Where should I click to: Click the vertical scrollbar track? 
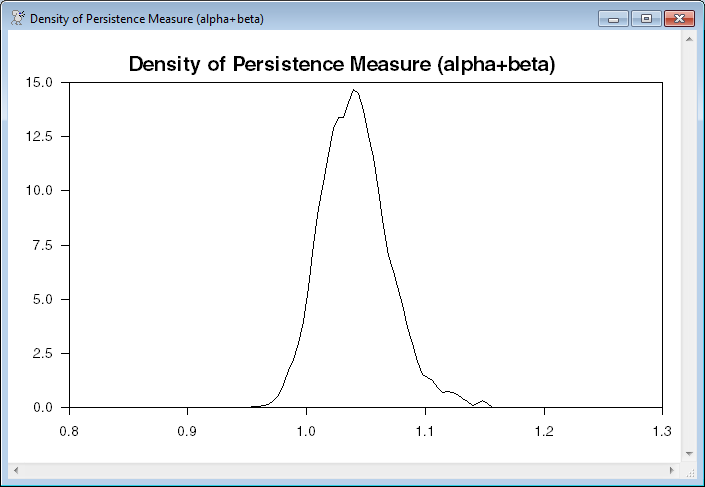(689, 250)
